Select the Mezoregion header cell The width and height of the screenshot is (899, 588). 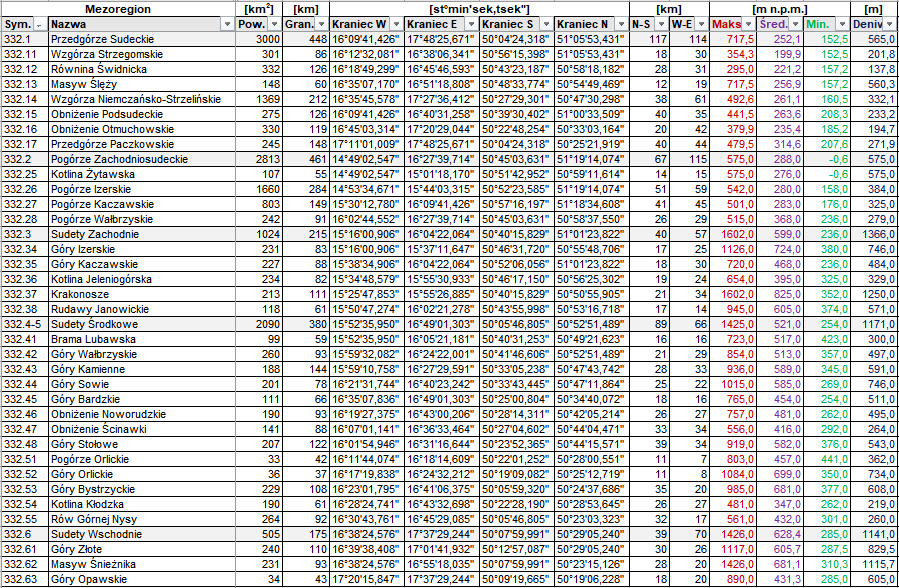pyautogui.click(x=119, y=8)
